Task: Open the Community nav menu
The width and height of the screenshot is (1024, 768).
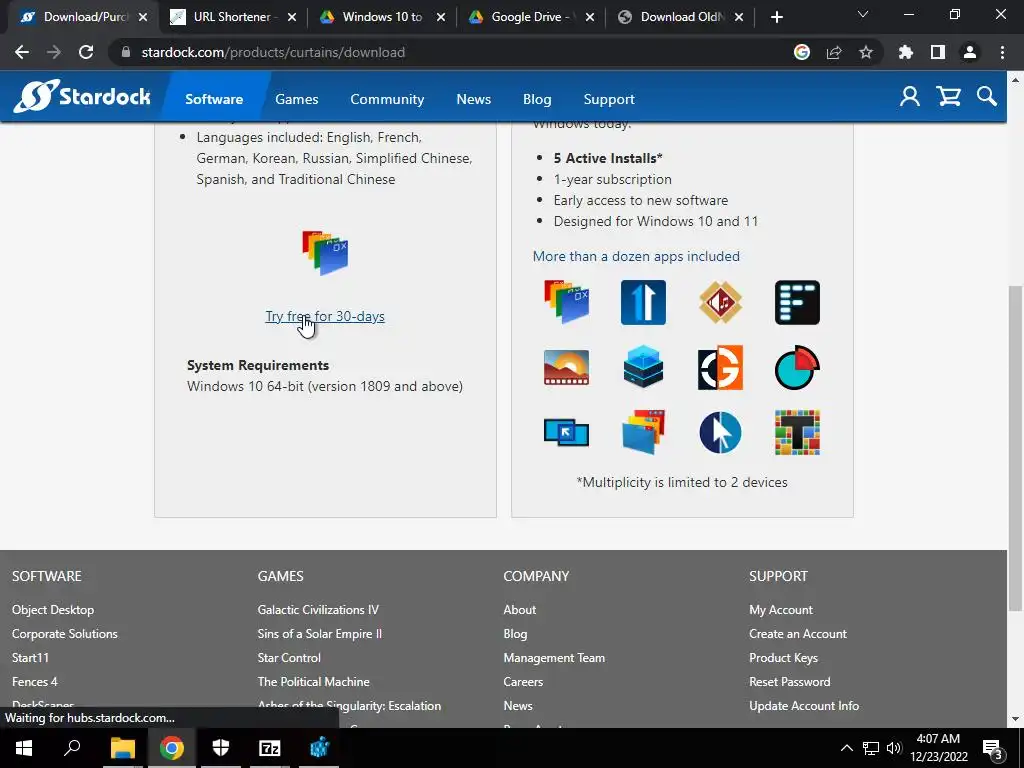Action: point(387,99)
